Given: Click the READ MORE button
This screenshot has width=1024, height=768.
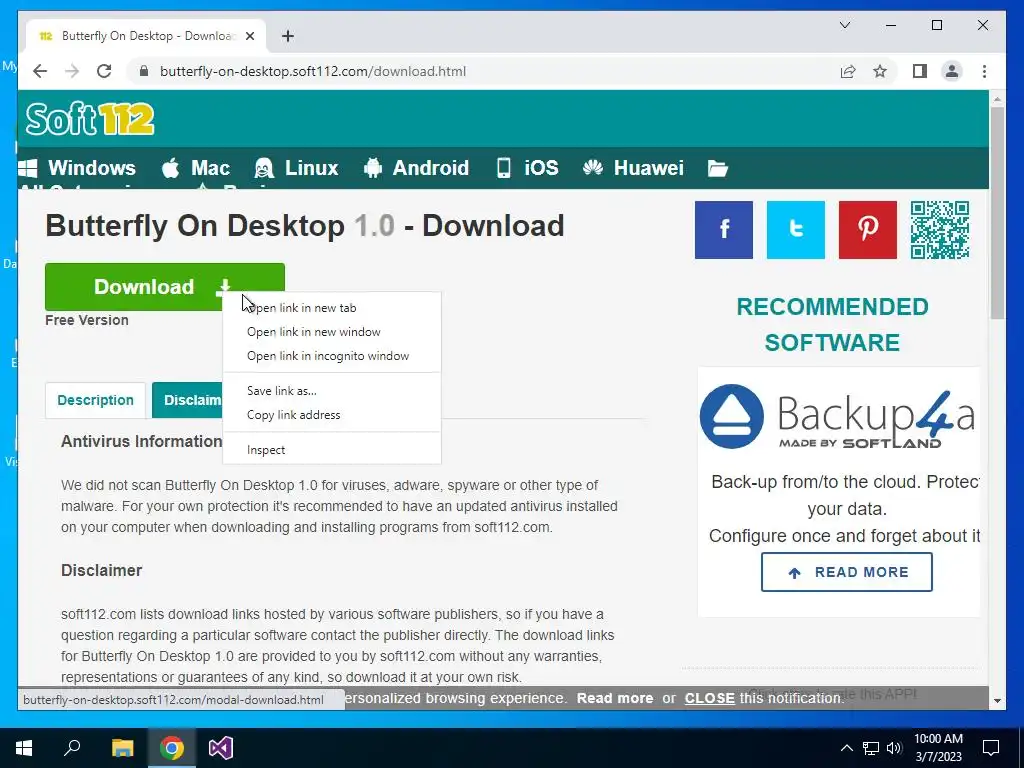Looking at the screenshot, I should pyautogui.click(x=846, y=572).
